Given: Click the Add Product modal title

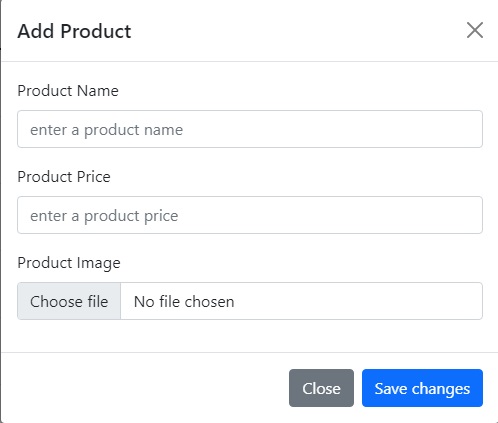Looking at the screenshot, I should pyautogui.click(x=74, y=31).
